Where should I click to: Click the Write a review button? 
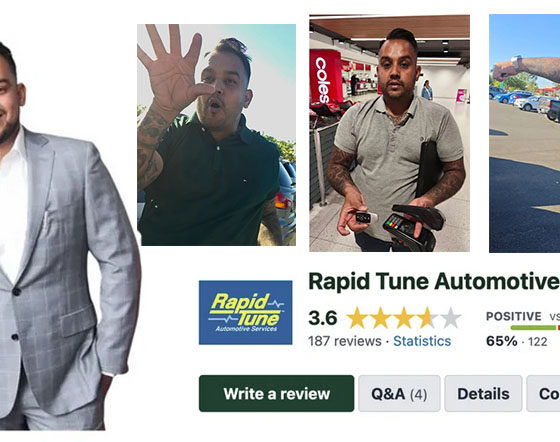(276, 393)
